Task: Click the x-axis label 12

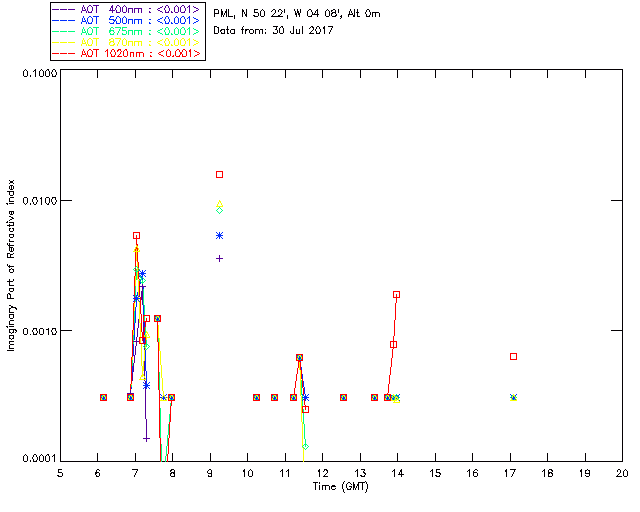Action: (322, 473)
